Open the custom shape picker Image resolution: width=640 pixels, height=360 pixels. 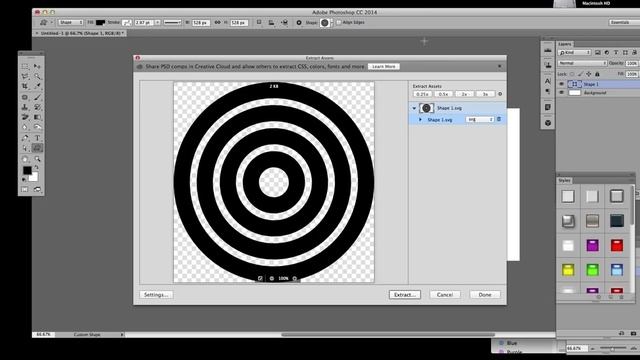(326, 22)
